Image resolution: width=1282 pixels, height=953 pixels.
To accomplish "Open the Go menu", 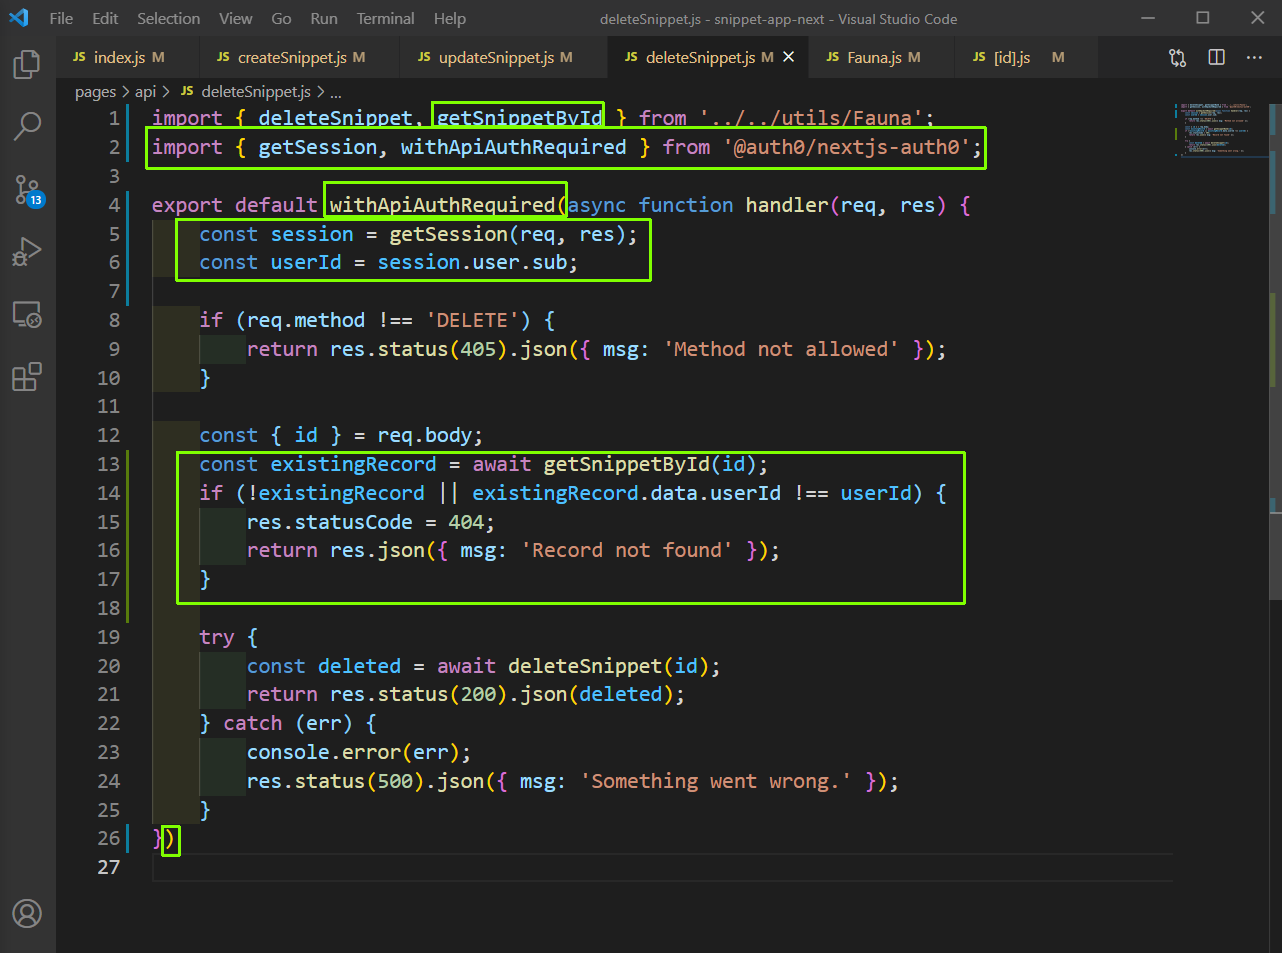I will coord(282,18).
